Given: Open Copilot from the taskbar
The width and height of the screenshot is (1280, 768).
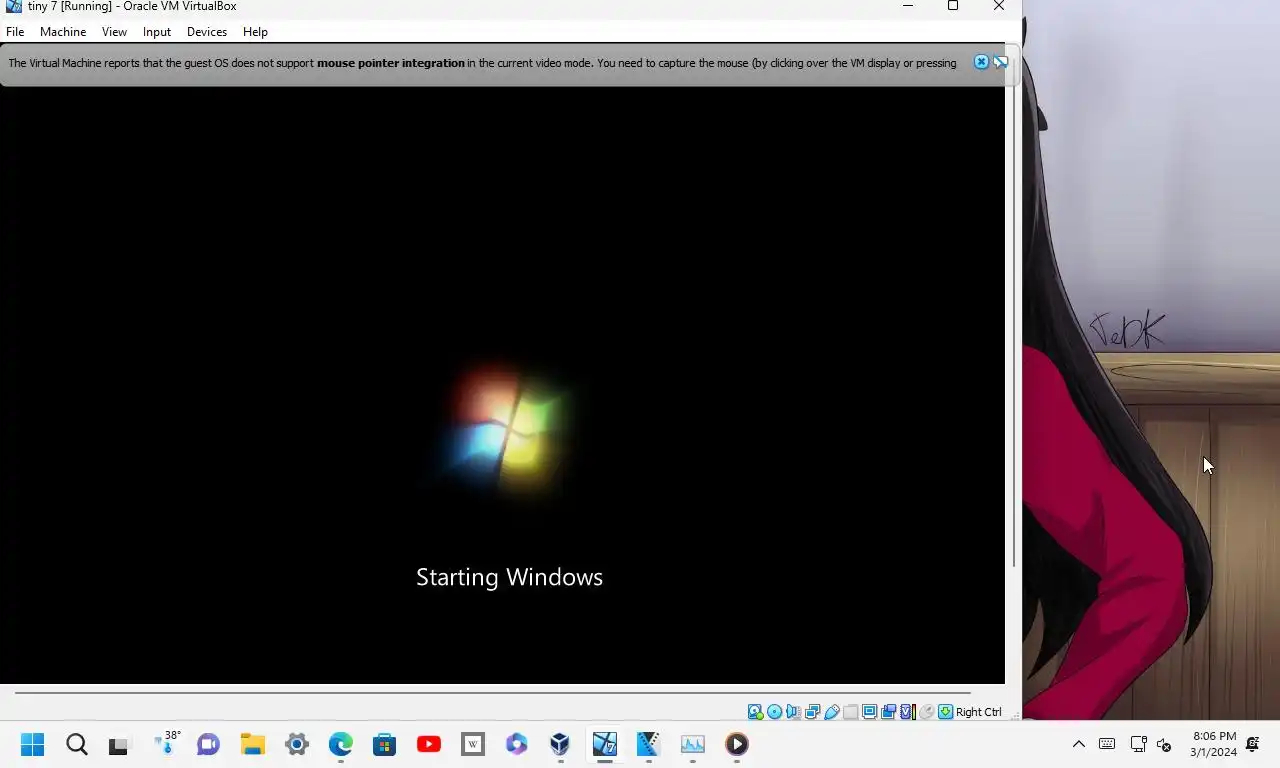Looking at the screenshot, I should pyautogui.click(x=517, y=744).
